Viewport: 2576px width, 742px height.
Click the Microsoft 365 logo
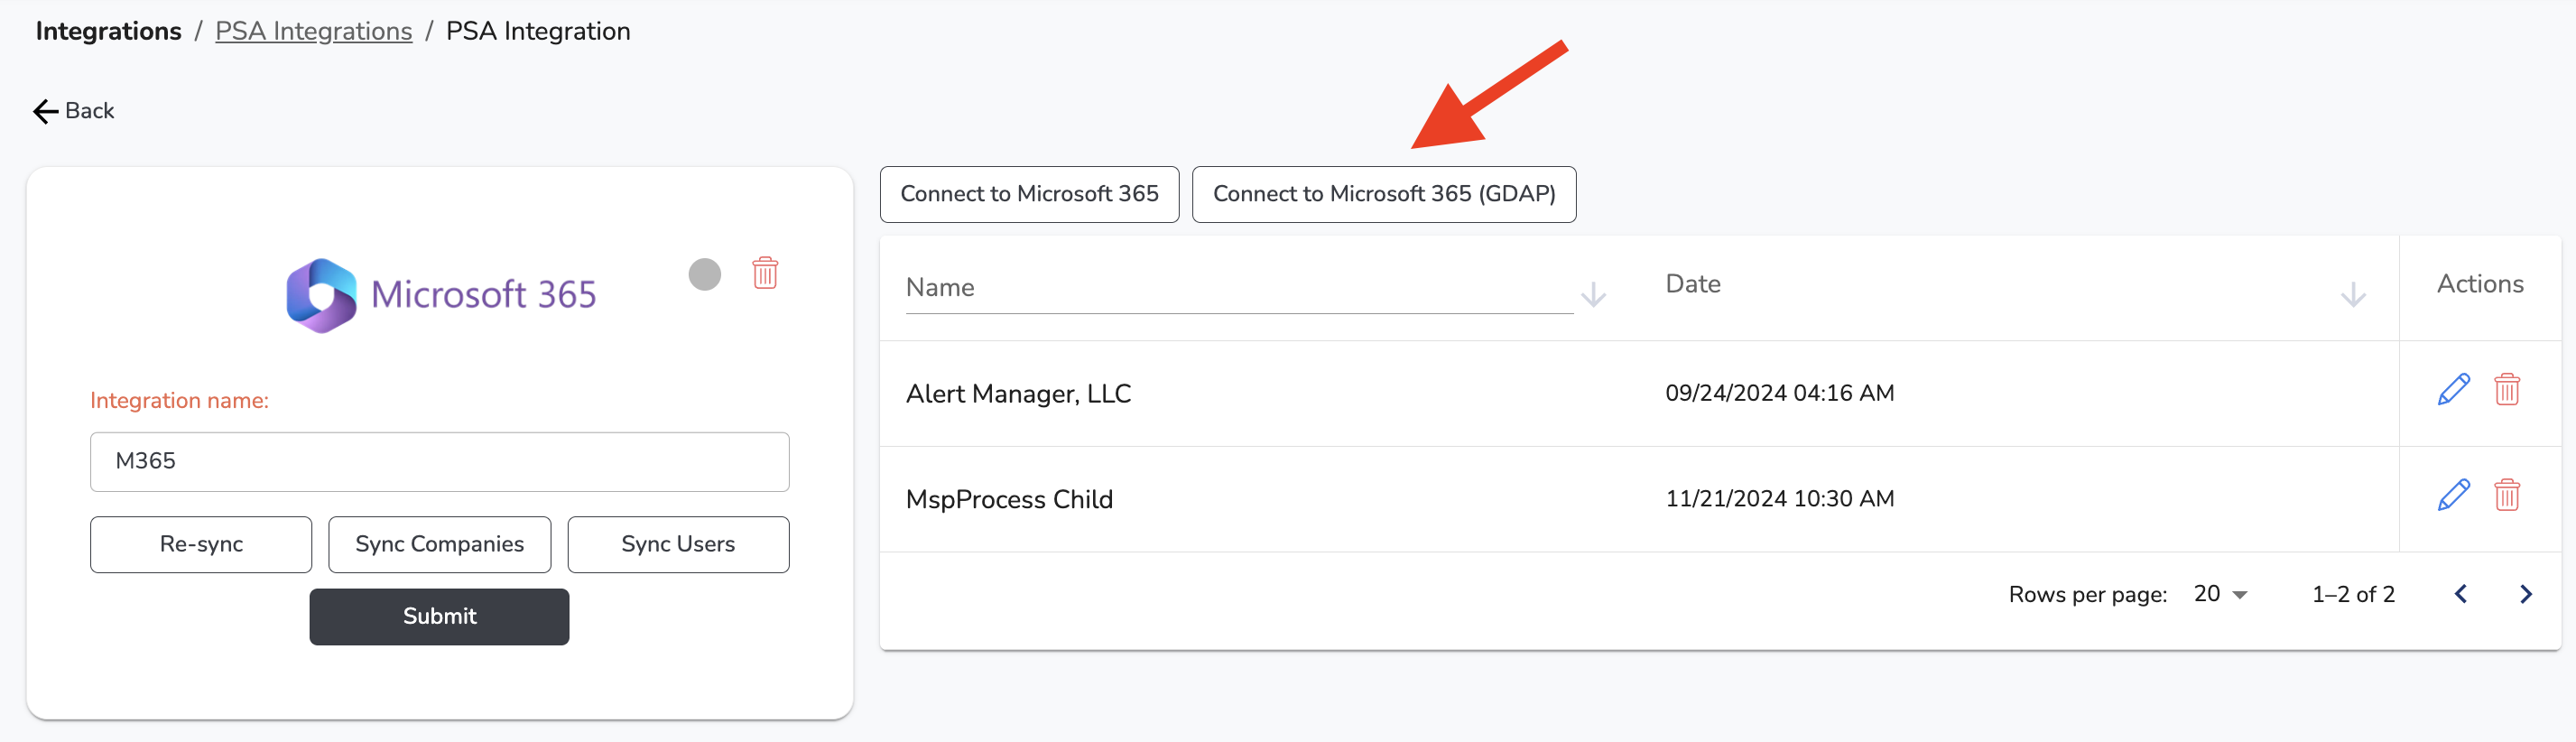click(321, 295)
